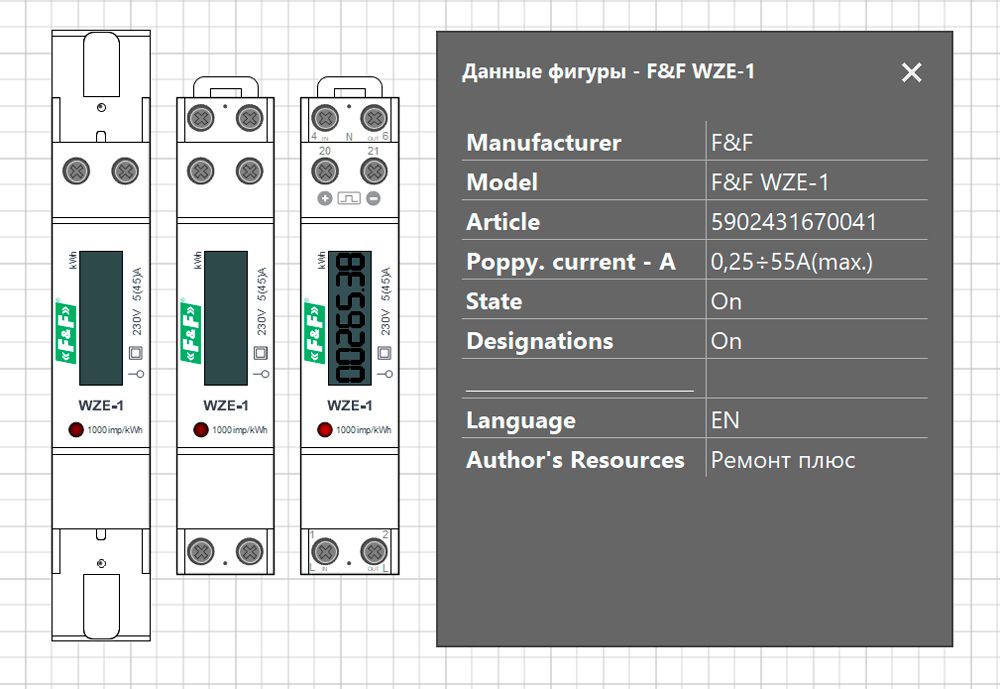1000x689 pixels.
Task: Click the F&F logo on left meter
Action: point(66,331)
